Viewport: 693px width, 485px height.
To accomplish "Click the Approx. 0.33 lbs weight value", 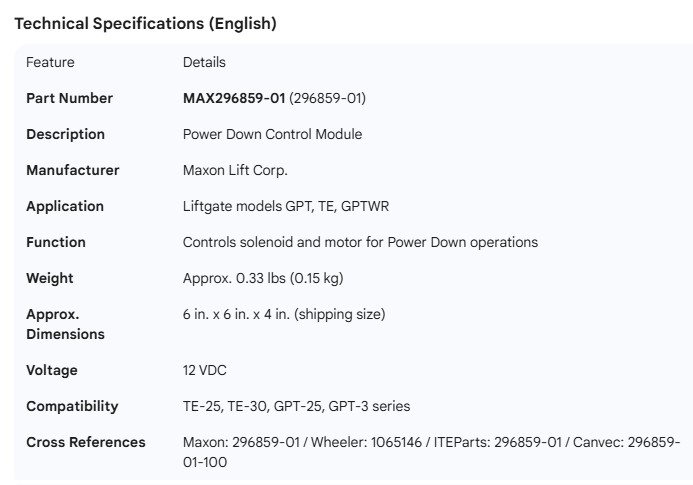I will 263,278.
